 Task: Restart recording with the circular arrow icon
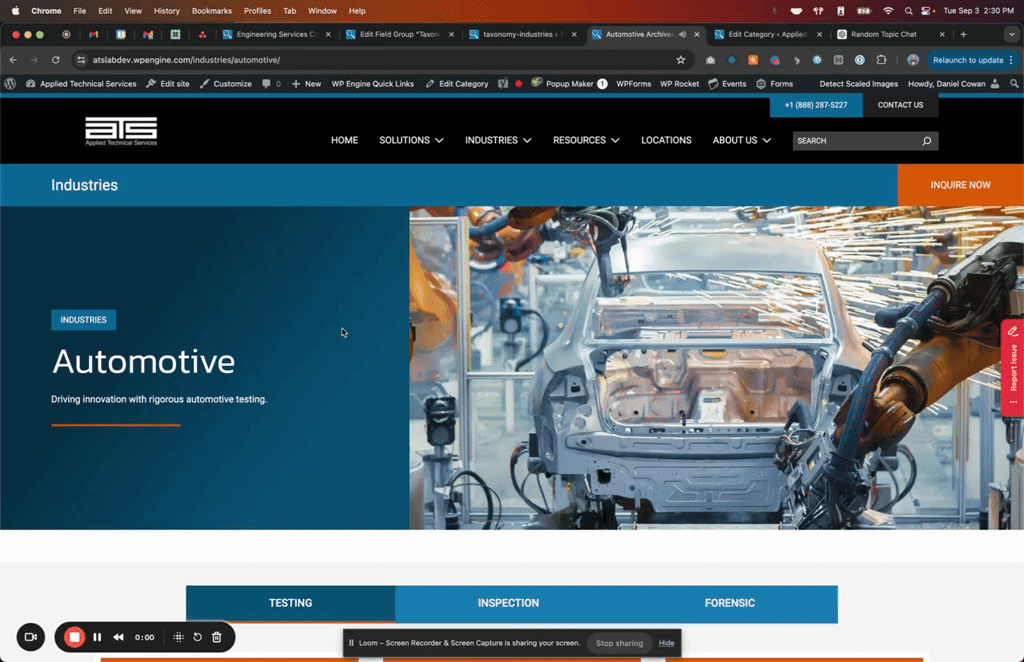tap(197, 637)
